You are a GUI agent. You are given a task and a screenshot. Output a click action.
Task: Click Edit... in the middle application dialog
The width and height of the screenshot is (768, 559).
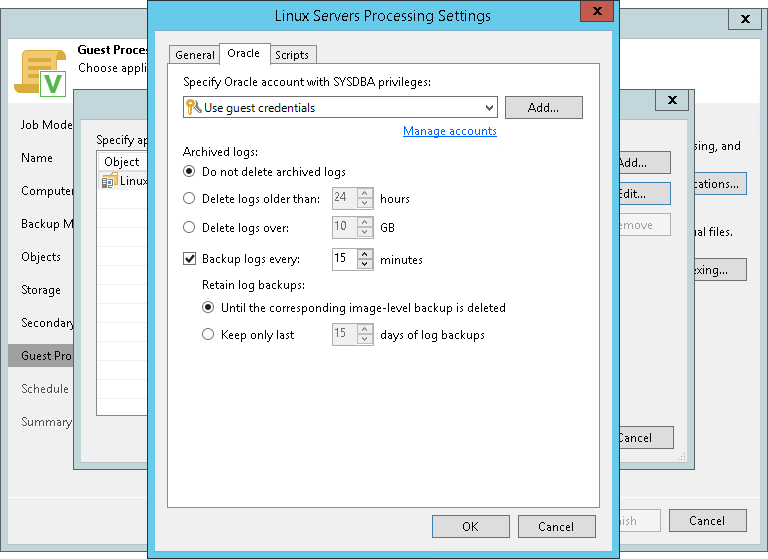pyautogui.click(x=645, y=194)
